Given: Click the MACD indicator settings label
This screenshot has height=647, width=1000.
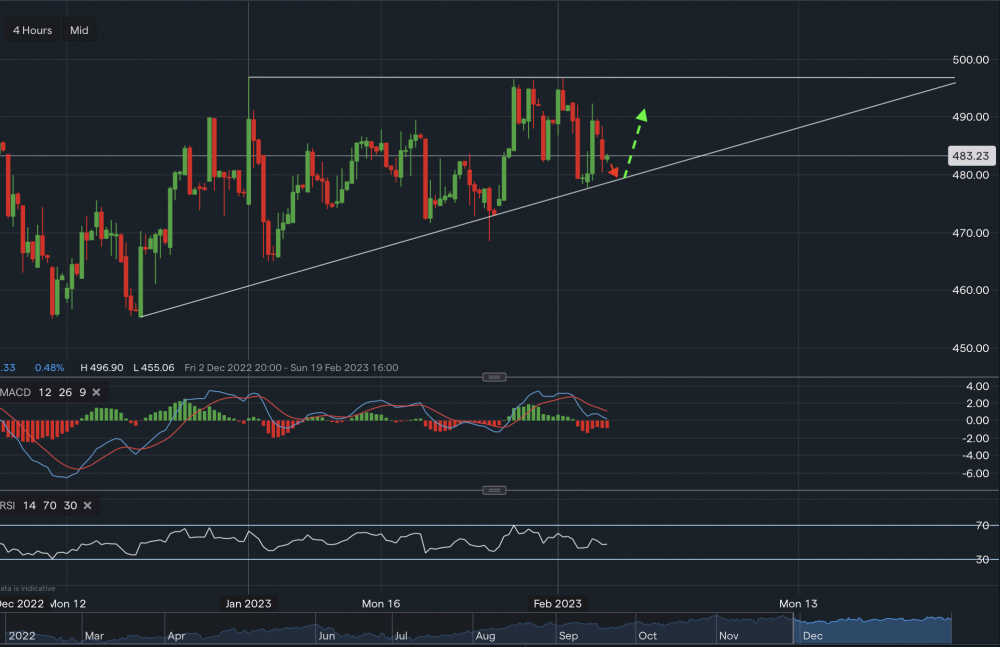Looking at the screenshot, I should coord(40,392).
